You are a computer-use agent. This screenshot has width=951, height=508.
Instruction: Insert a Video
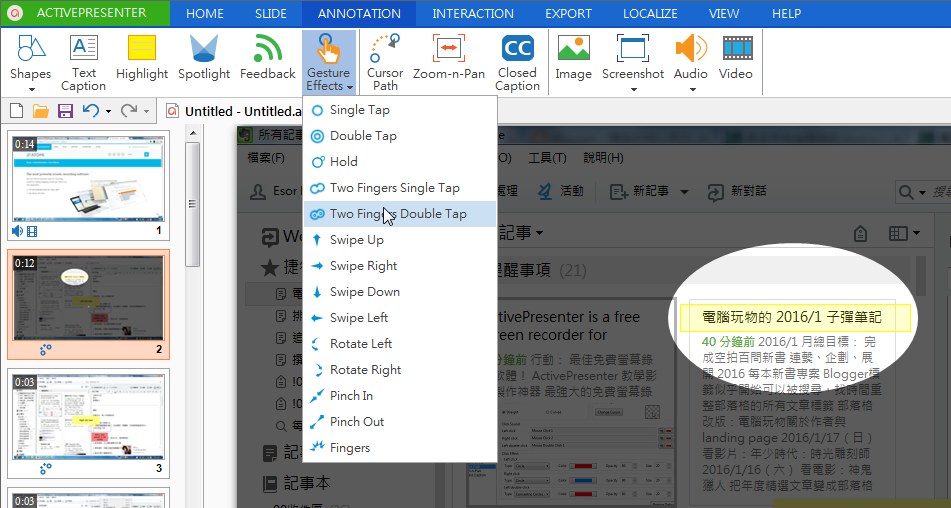pyautogui.click(x=736, y=58)
